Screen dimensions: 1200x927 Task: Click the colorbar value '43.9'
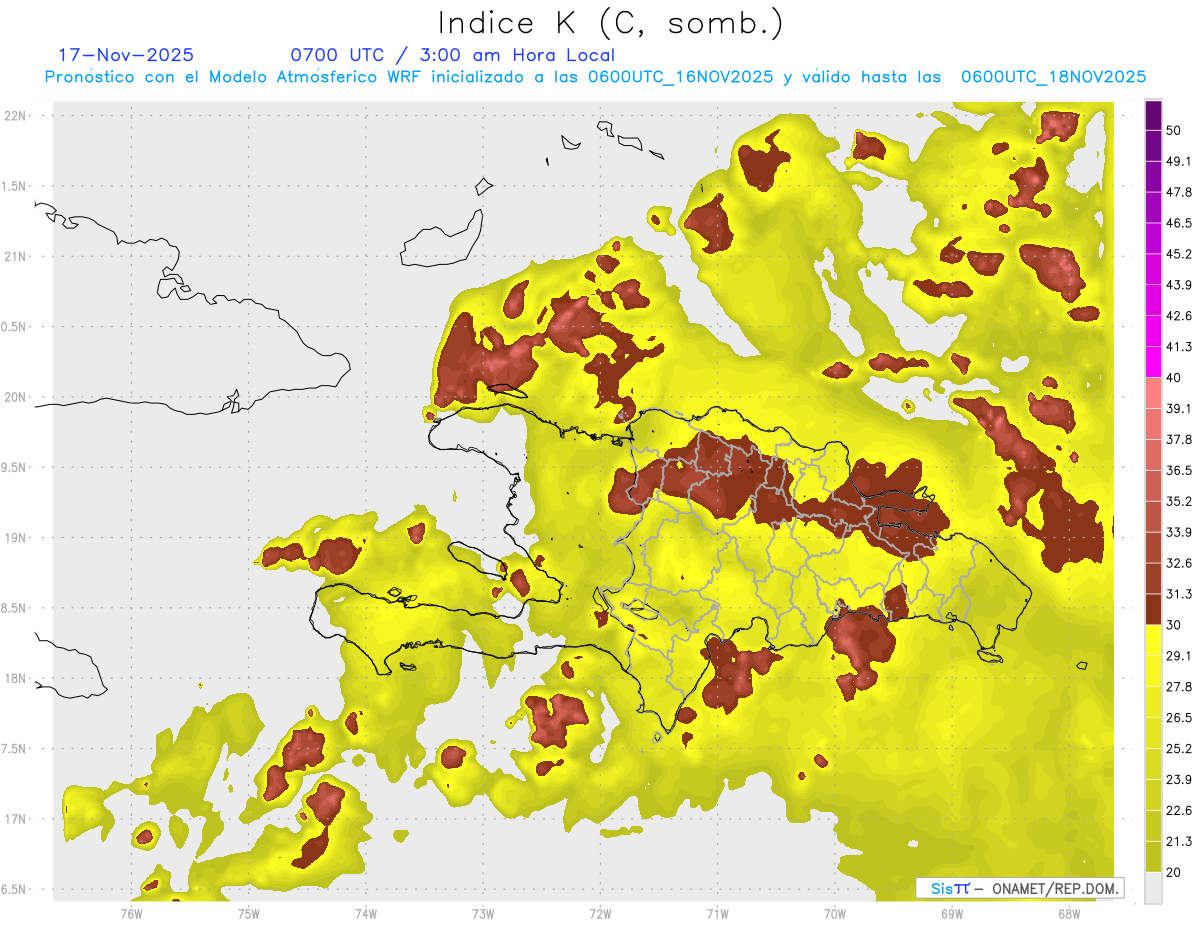pos(1179,285)
